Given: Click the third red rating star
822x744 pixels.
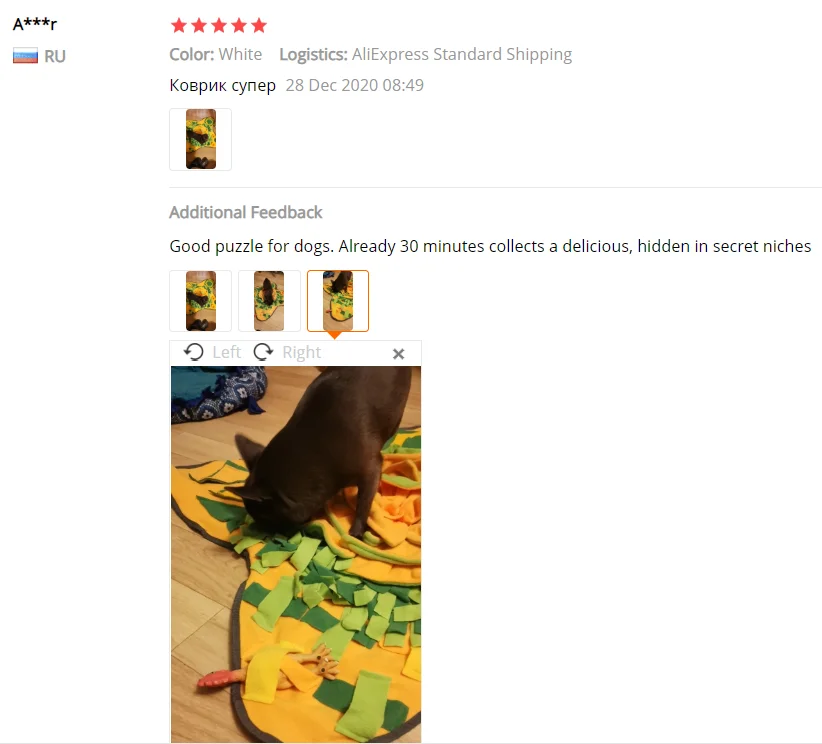Looking at the screenshot, I should tap(219, 25).
